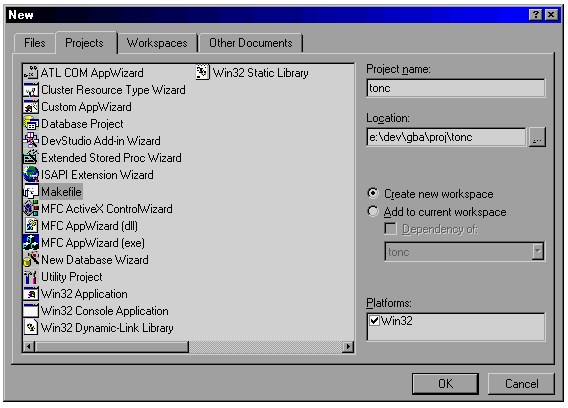Select the Win32 Application icon
Viewport: 568px width, 408px height.
pos(31,294)
